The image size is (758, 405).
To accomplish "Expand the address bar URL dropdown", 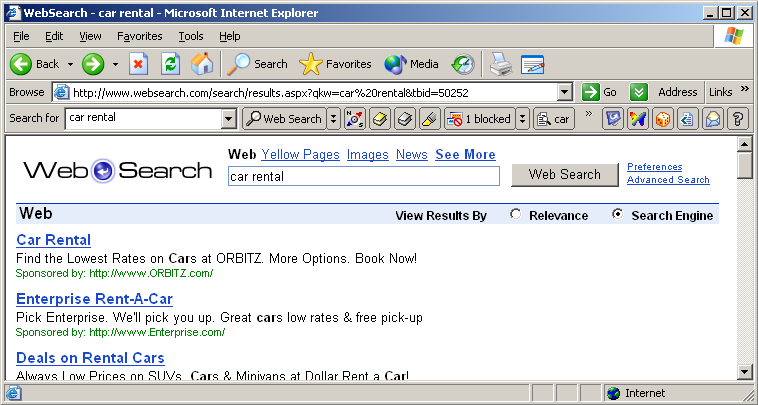I will tap(564, 92).
